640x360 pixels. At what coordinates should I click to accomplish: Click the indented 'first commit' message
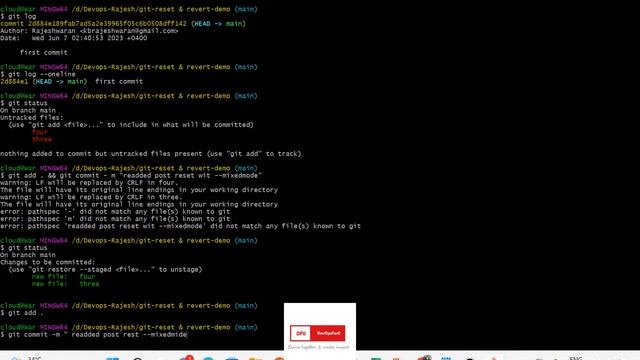click(x=44, y=53)
